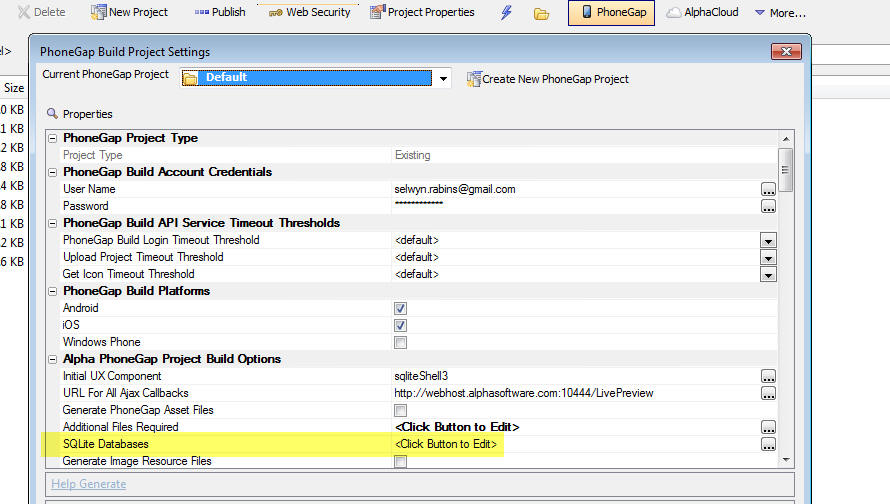Click the PhoneGap toolbar button

click(611, 12)
